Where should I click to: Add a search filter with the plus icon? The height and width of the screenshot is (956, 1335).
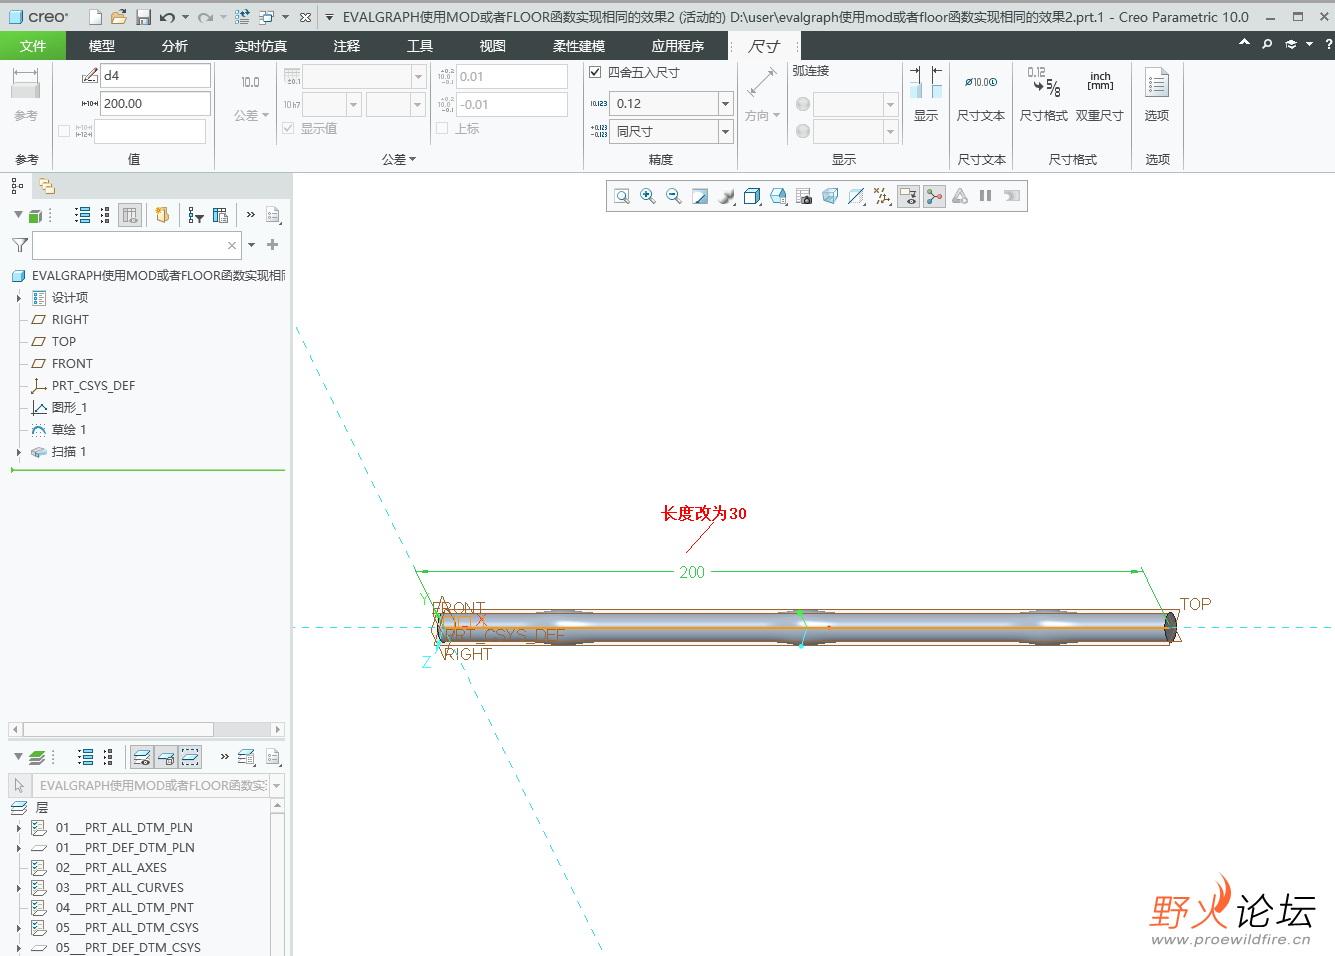point(272,244)
